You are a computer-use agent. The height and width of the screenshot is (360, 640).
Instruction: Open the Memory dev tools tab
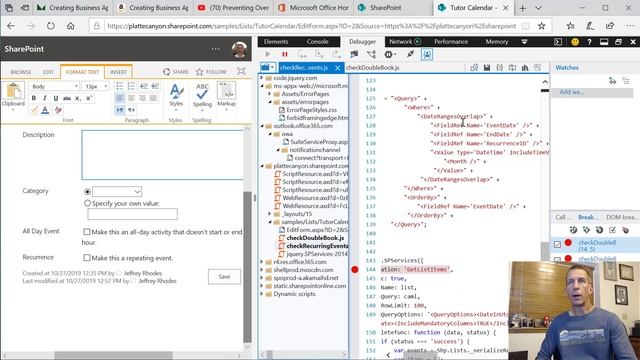[497, 42]
